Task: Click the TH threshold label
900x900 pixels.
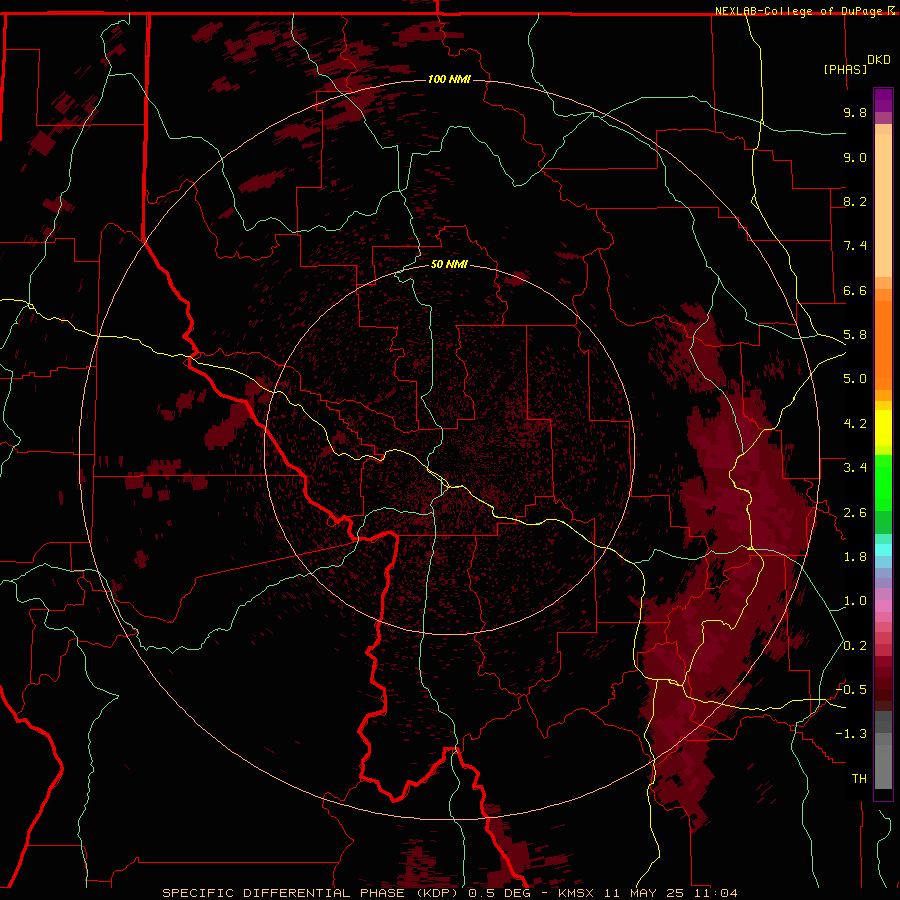Action: pyautogui.click(x=859, y=779)
